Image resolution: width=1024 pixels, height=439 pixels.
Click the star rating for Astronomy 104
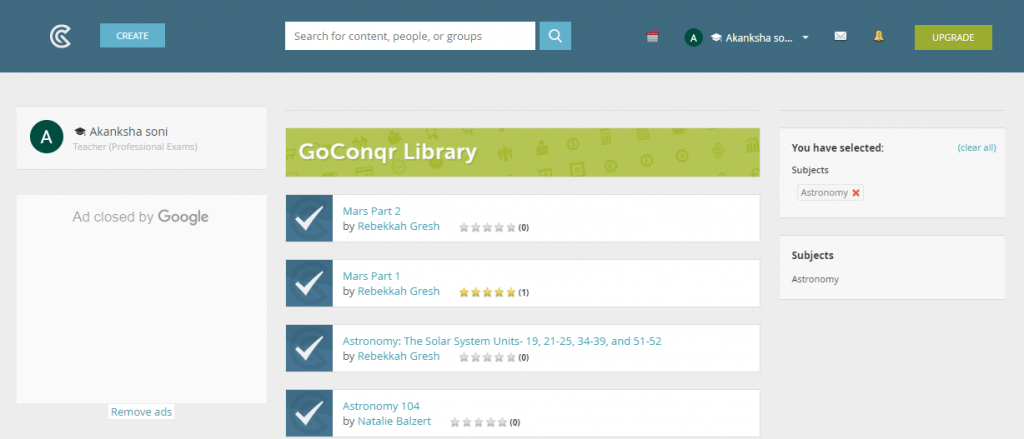[479, 422]
